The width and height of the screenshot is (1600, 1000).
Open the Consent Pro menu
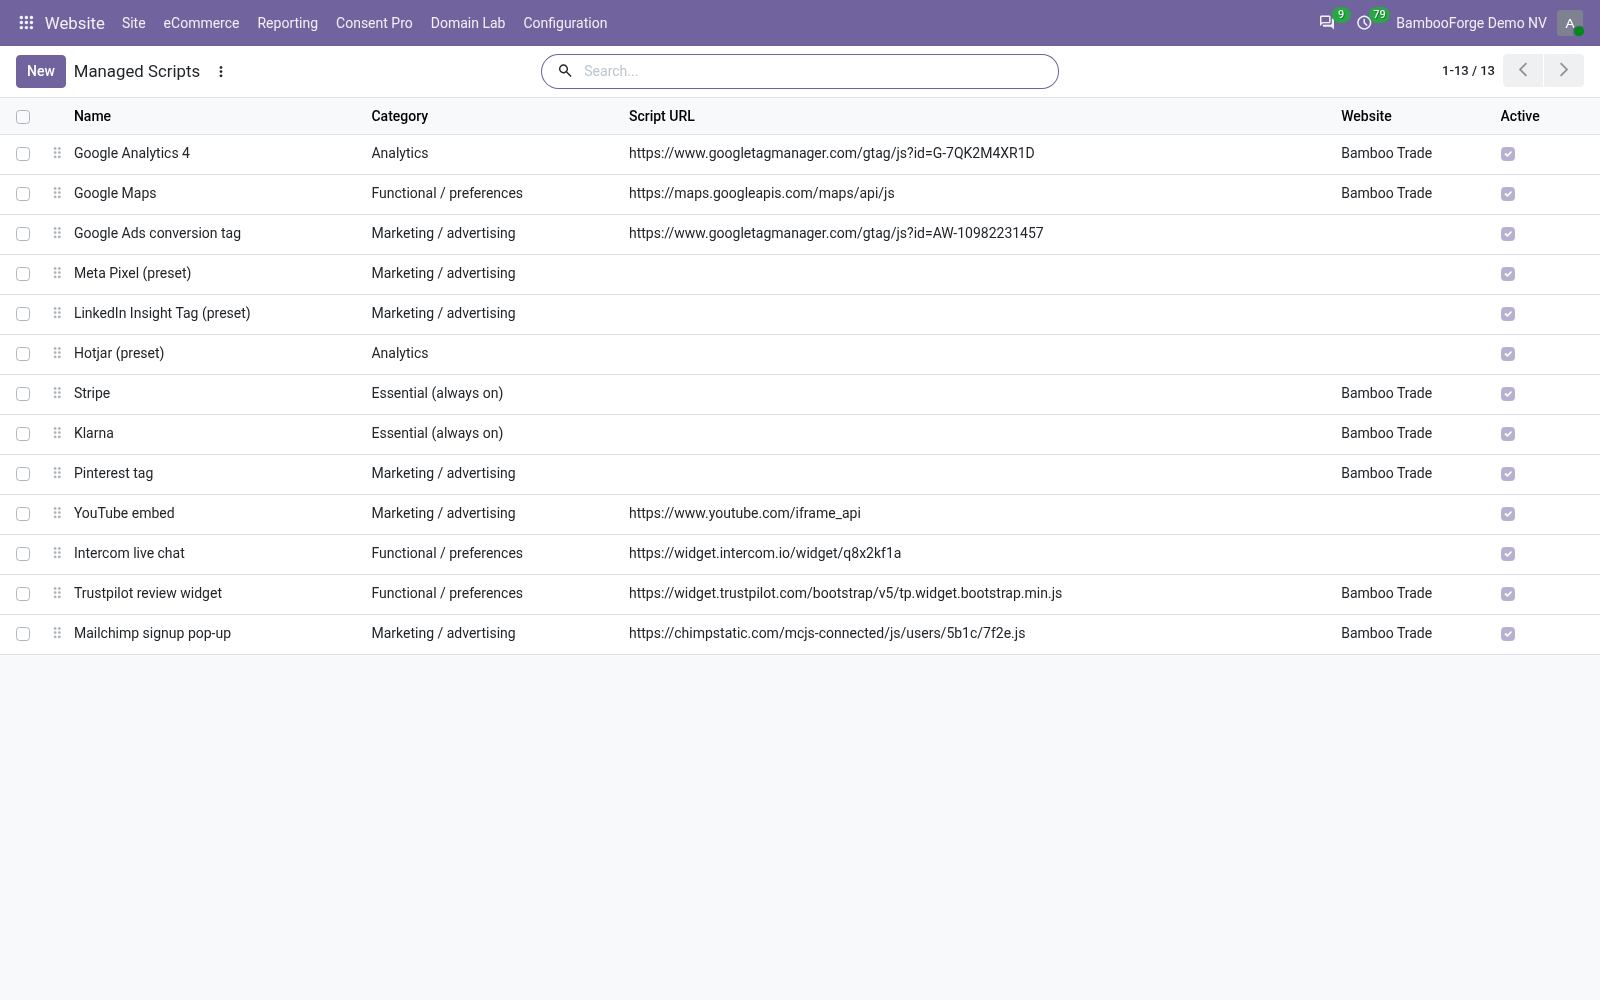point(374,23)
